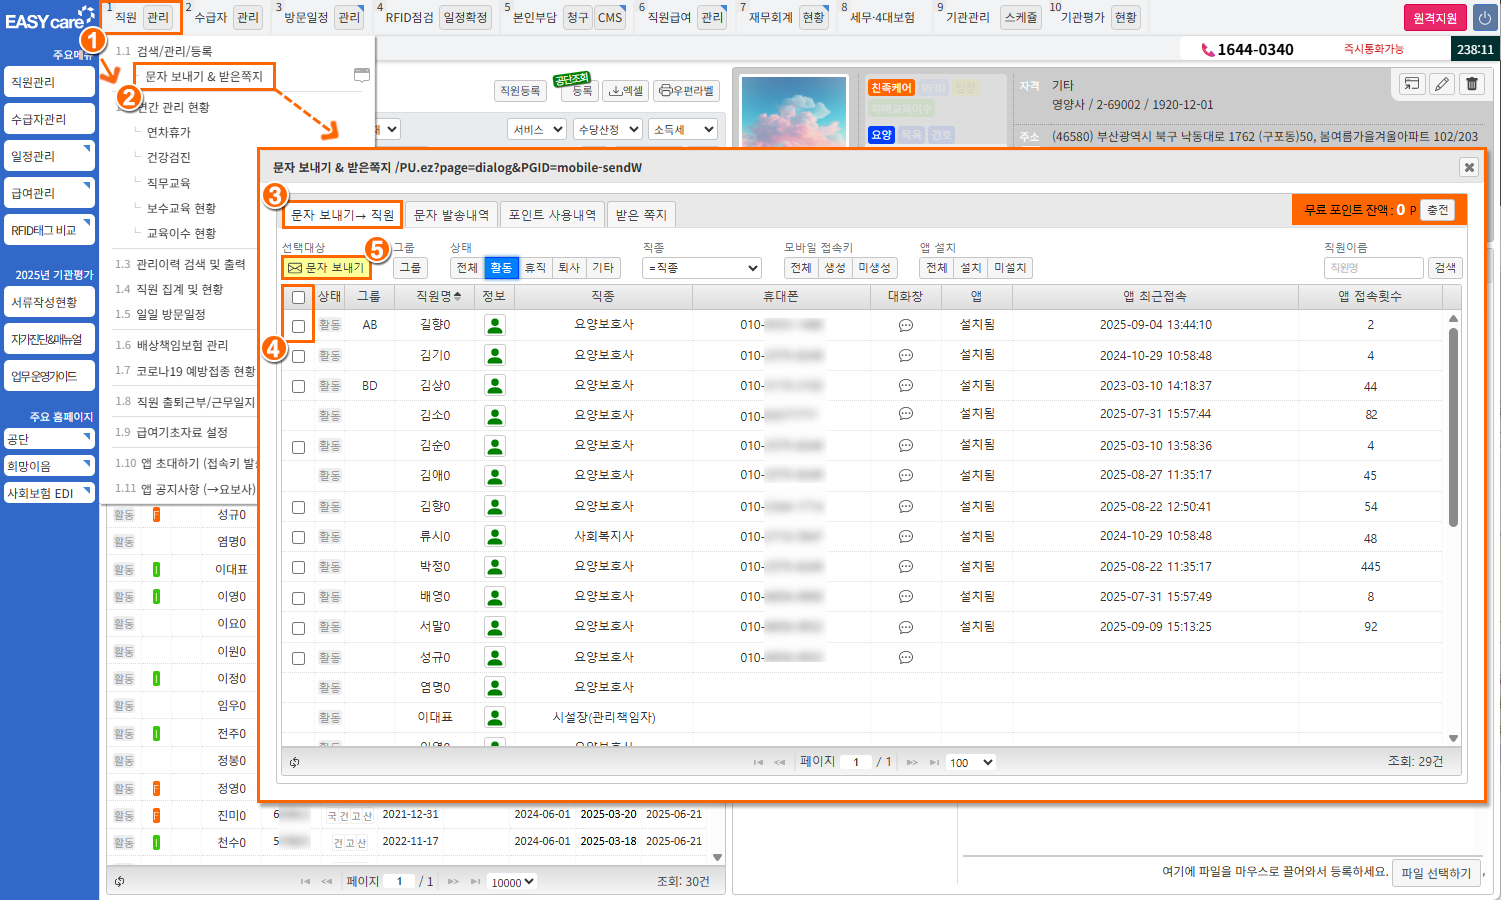Open the rows-per-page 100 dropdown
This screenshot has width=1501, height=900.
pyautogui.click(x=971, y=762)
